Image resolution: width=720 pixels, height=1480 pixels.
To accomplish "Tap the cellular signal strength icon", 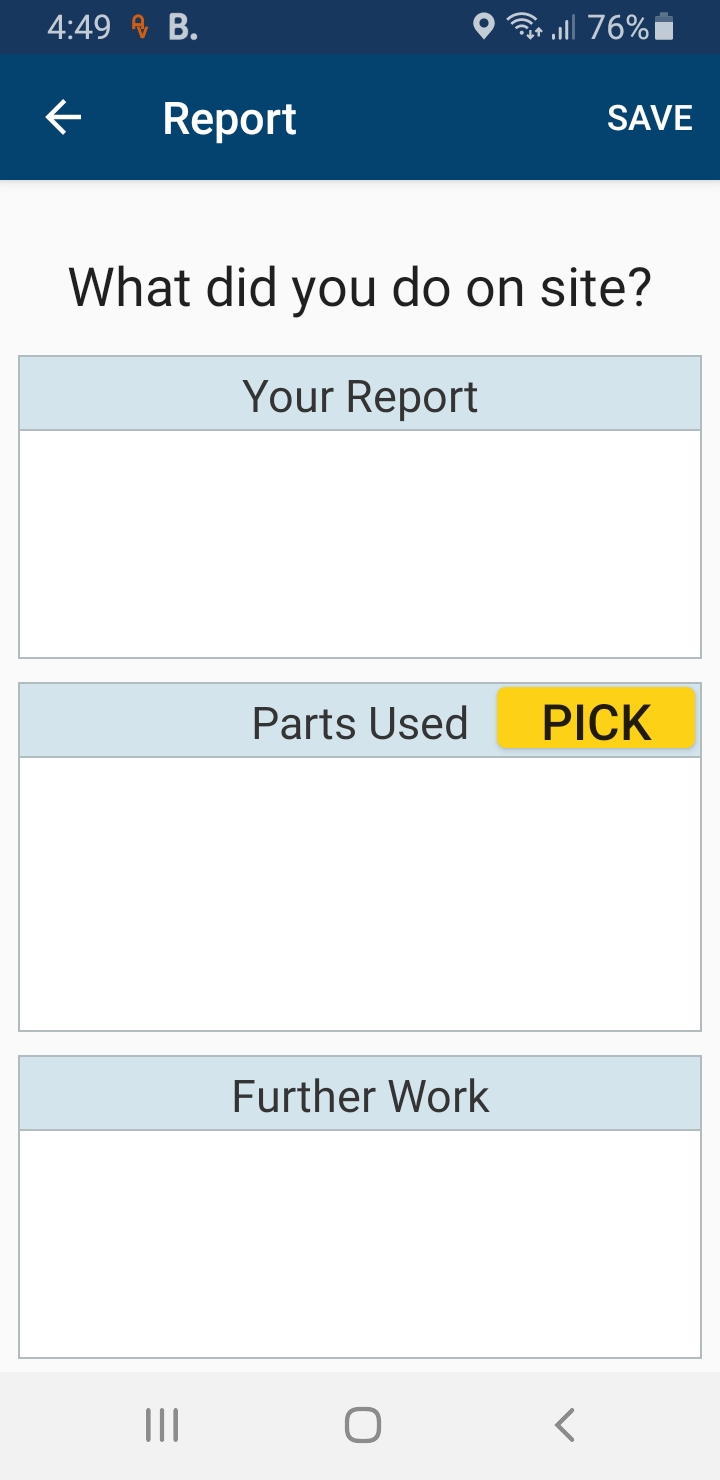I will click(563, 27).
